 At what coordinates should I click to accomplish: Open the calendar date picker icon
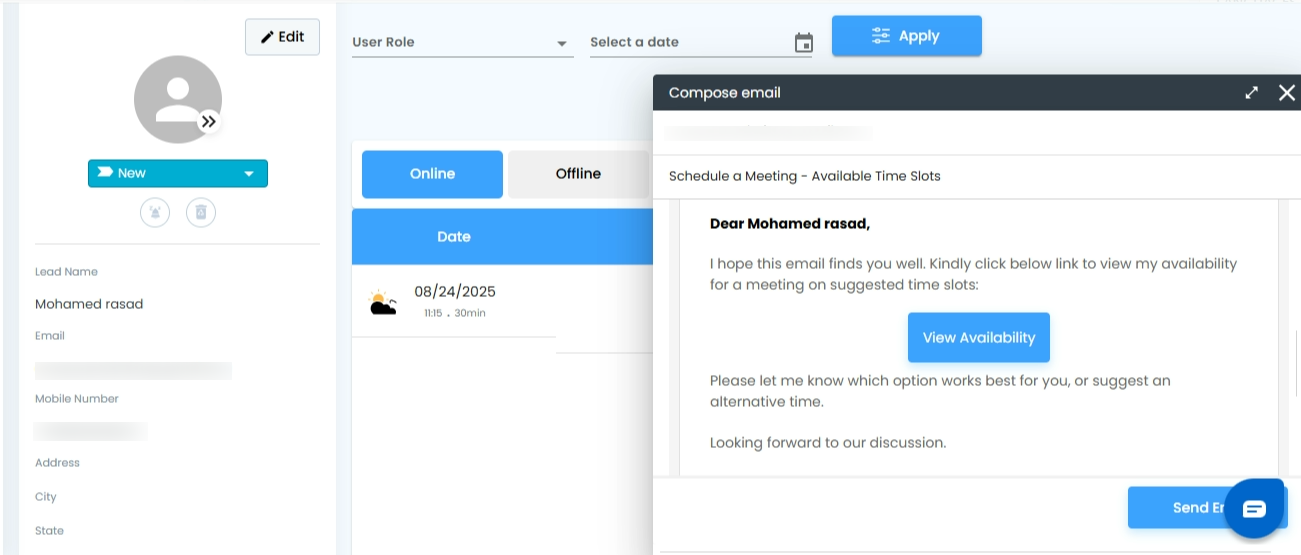tap(803, 43)
